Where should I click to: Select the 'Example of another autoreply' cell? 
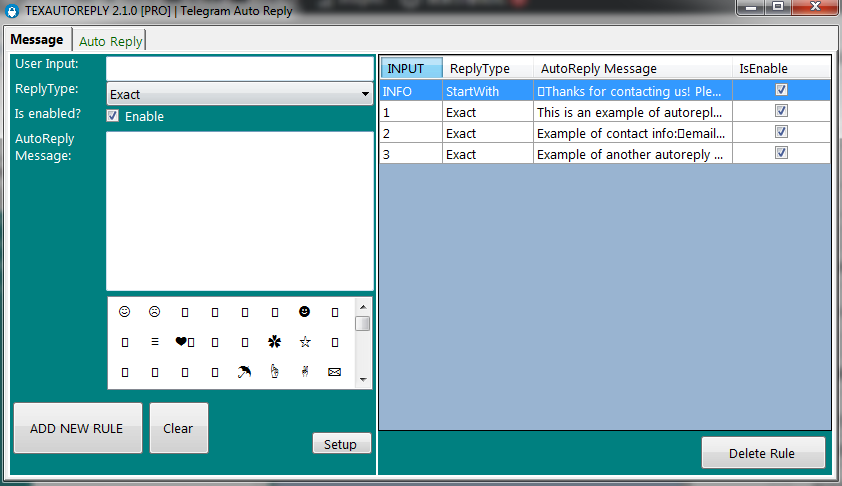click(633, 154)
